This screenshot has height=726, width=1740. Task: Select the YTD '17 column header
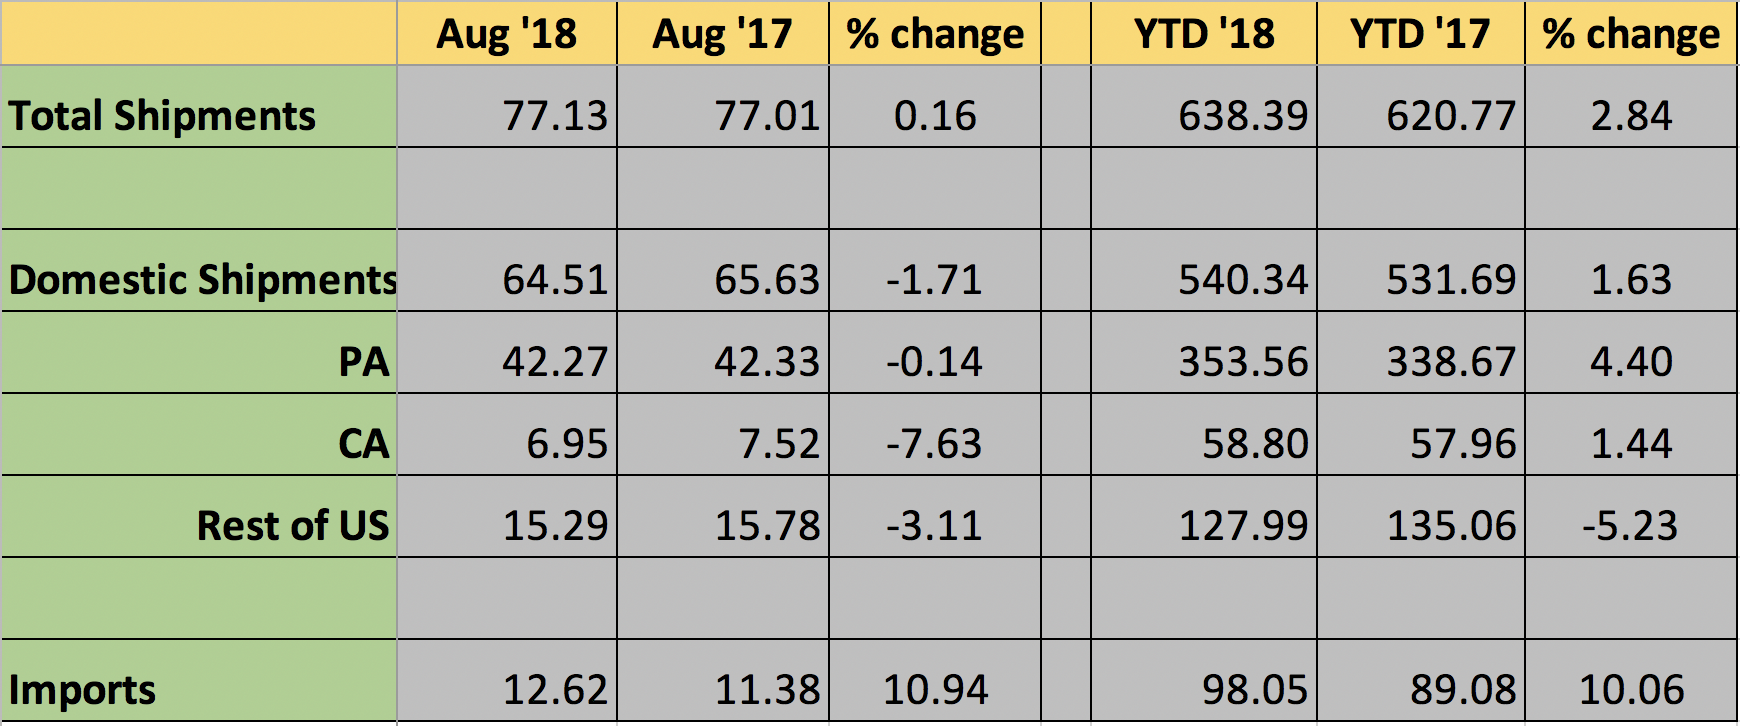[x=1420, y=34]
